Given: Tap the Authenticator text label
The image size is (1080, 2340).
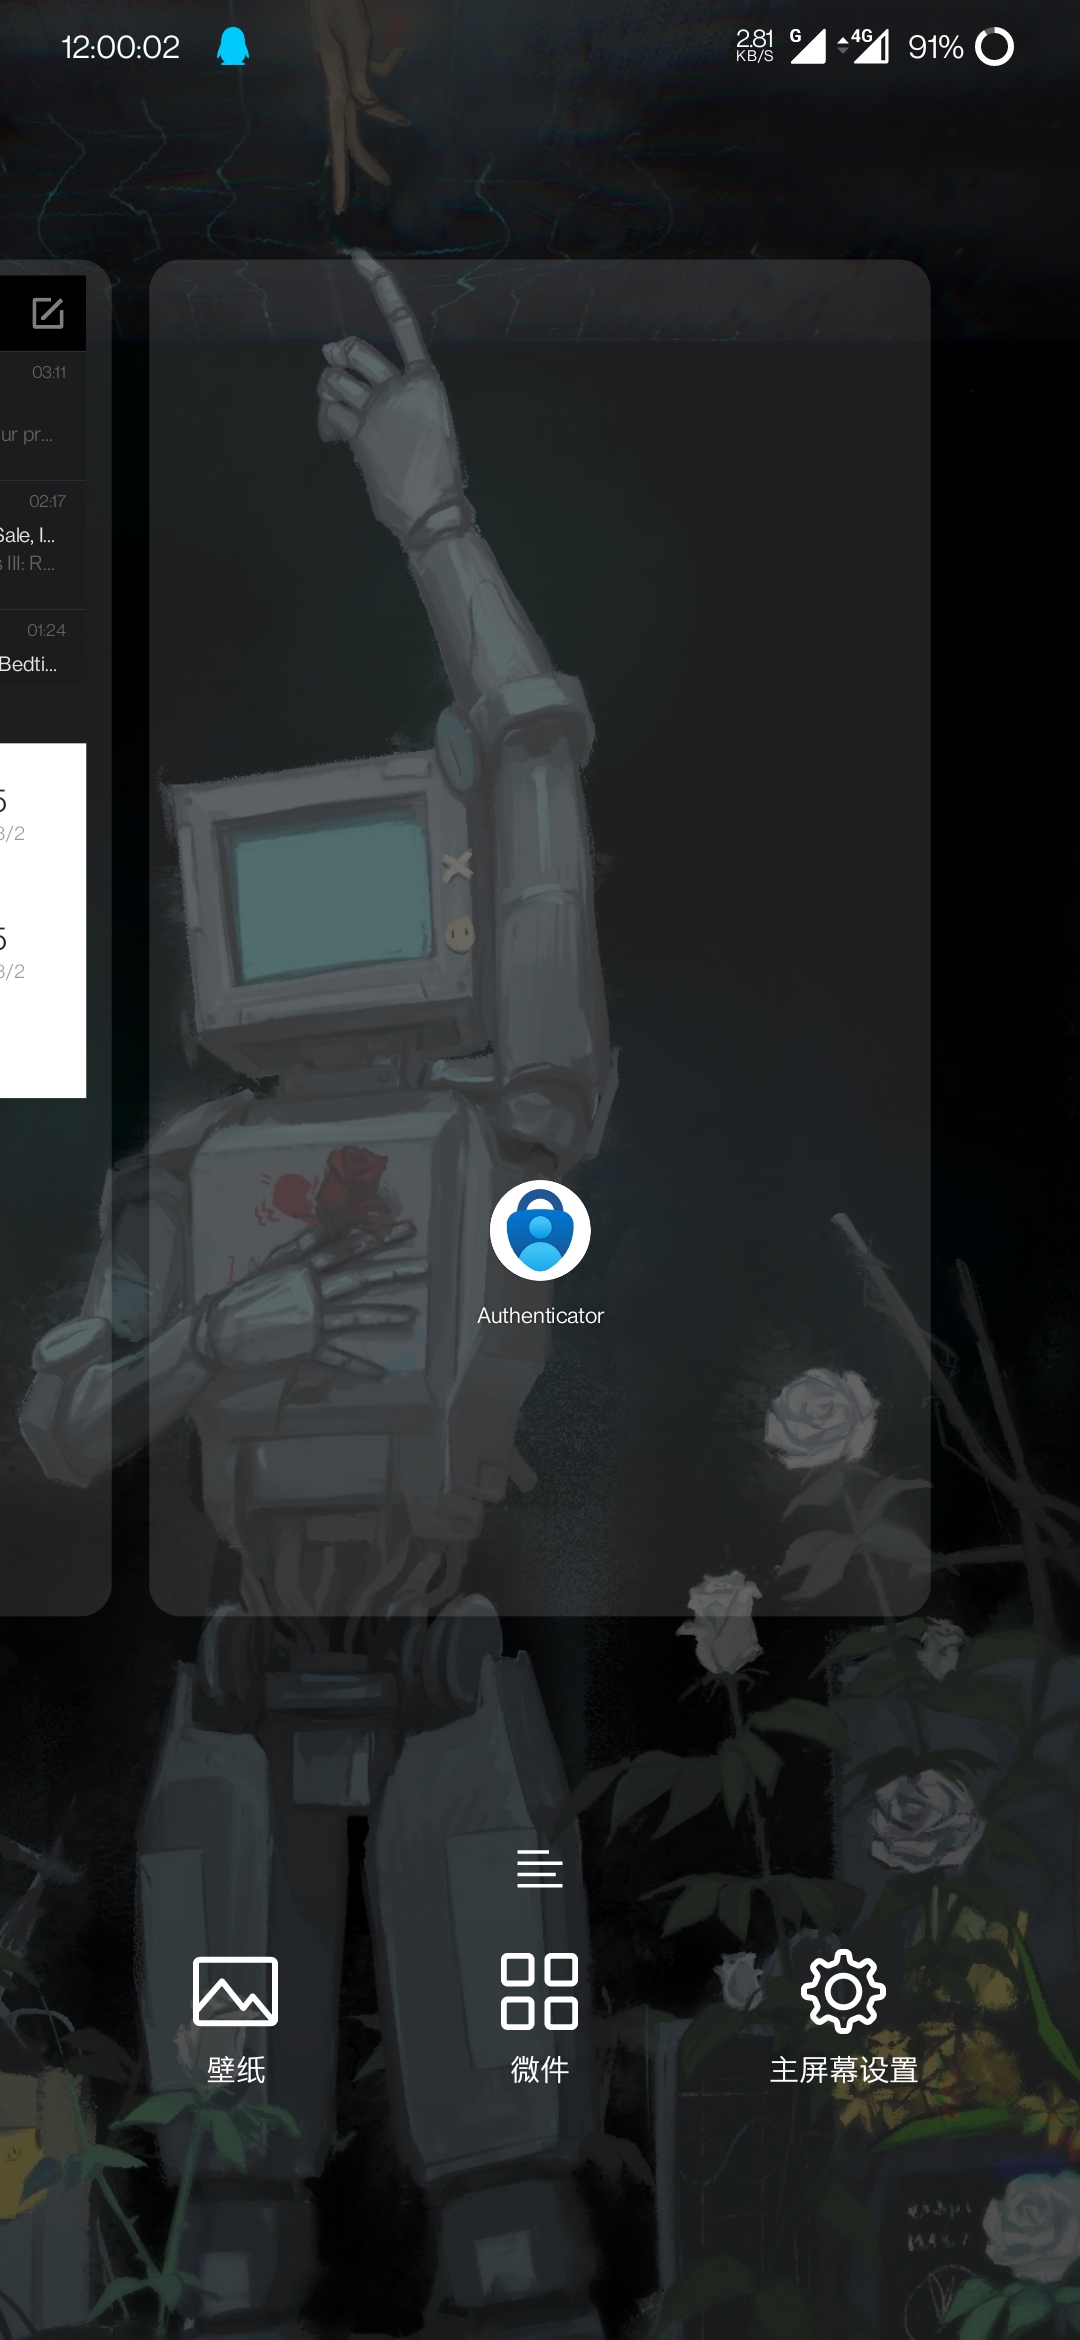Looking at the screenshot, I should click(x=540, y=1316).
